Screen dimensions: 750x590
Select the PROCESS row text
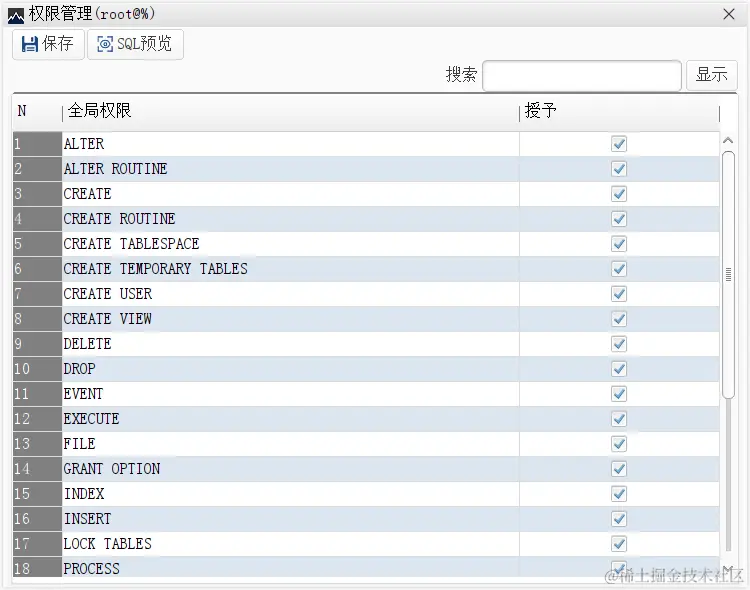point(91,568)
